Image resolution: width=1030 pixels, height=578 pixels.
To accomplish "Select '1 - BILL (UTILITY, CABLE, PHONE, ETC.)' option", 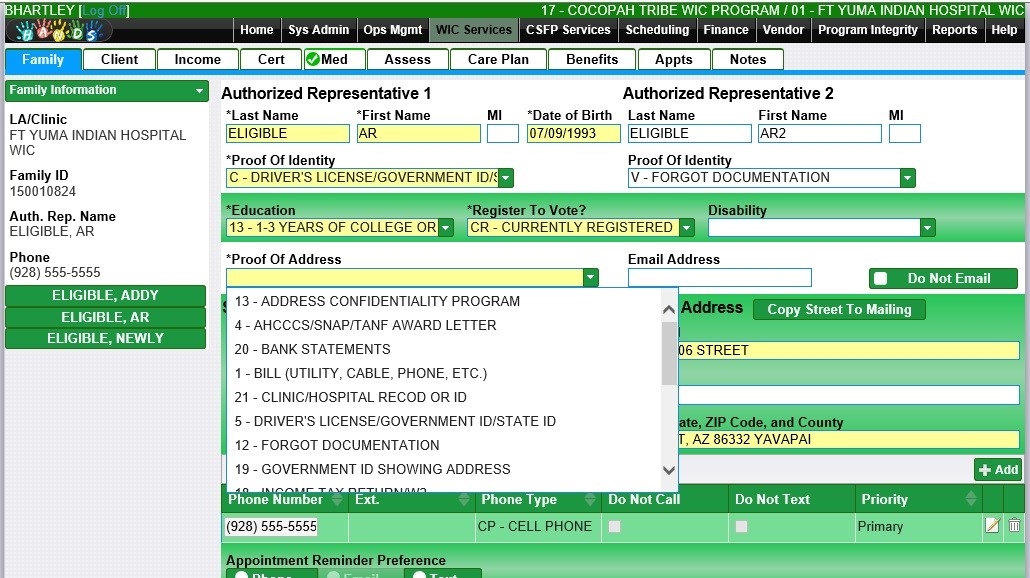I will click(x=360, y=373).
